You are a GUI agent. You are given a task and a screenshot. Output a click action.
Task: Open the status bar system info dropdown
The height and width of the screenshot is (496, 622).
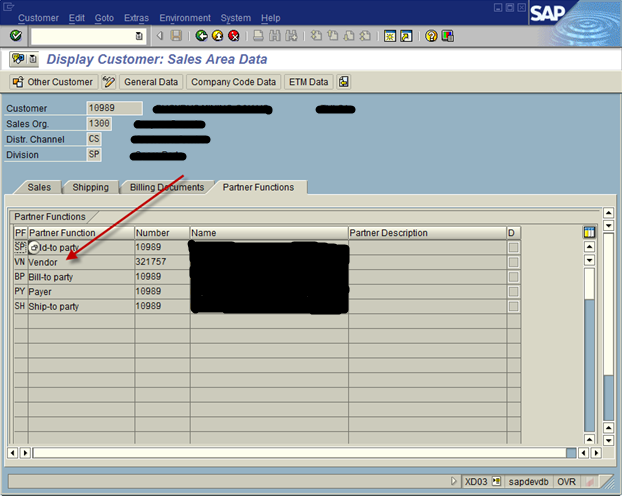[x=496, y=481]
